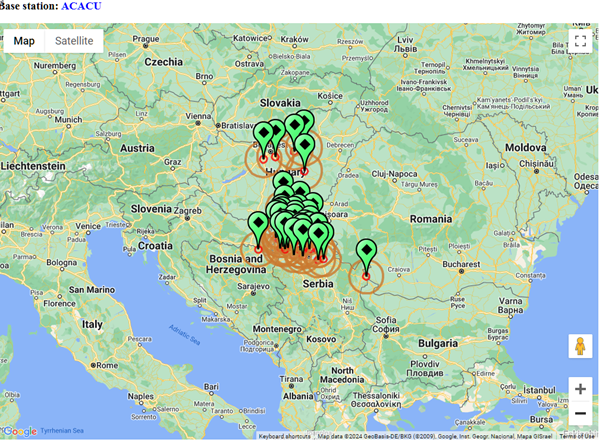Click the Venice city label
The height and width of the screenshot is (440, 600).
point(88,226)
